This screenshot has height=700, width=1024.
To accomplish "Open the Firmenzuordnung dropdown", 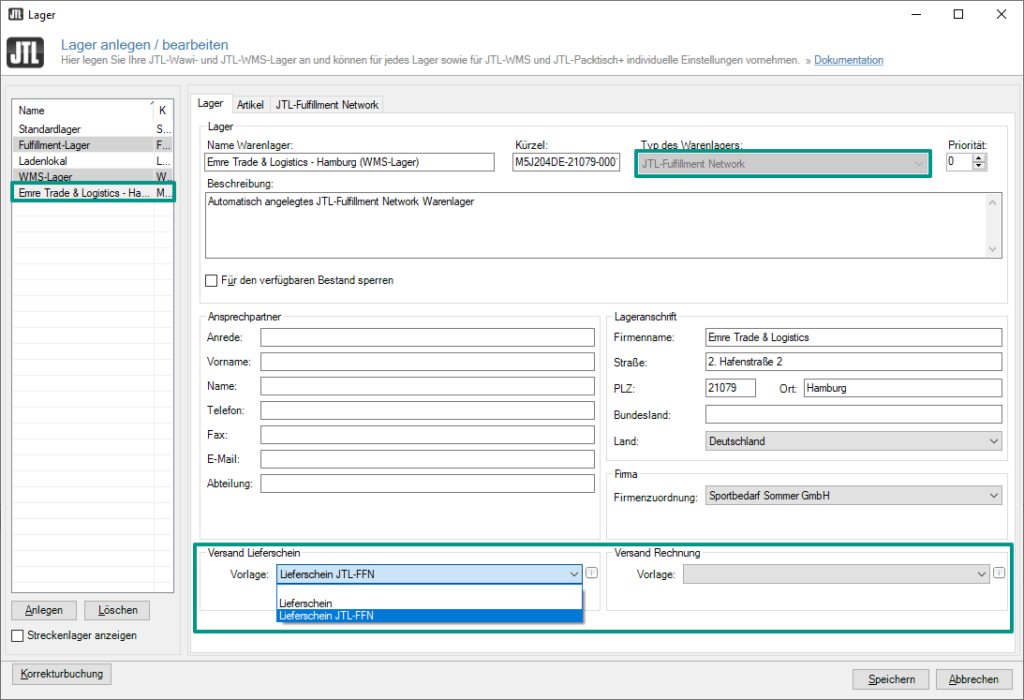I will (x=995, y=494).
